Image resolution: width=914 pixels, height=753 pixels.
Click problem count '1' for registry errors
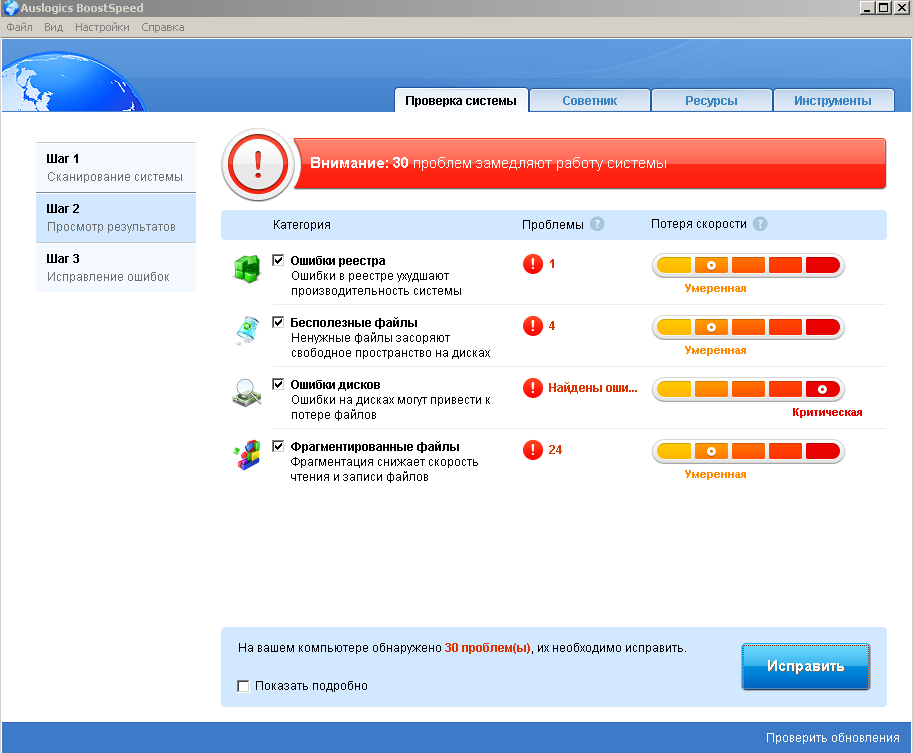pos(552,264)
